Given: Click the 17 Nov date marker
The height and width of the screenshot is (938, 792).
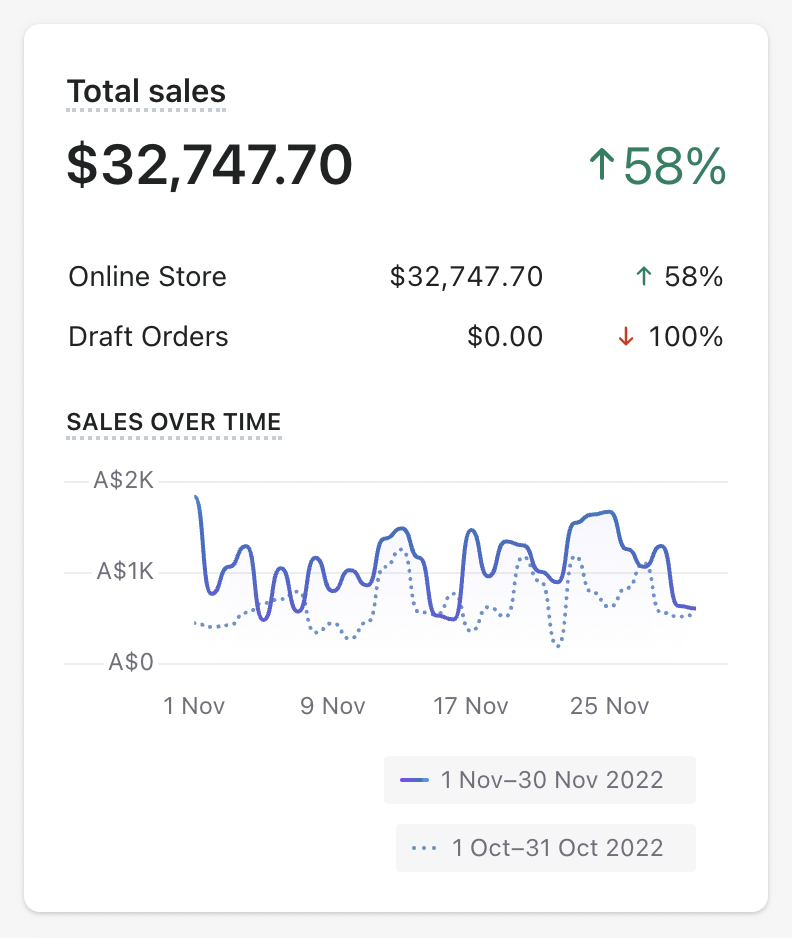Looking at the screenshot, I should (x=470, y=706).
